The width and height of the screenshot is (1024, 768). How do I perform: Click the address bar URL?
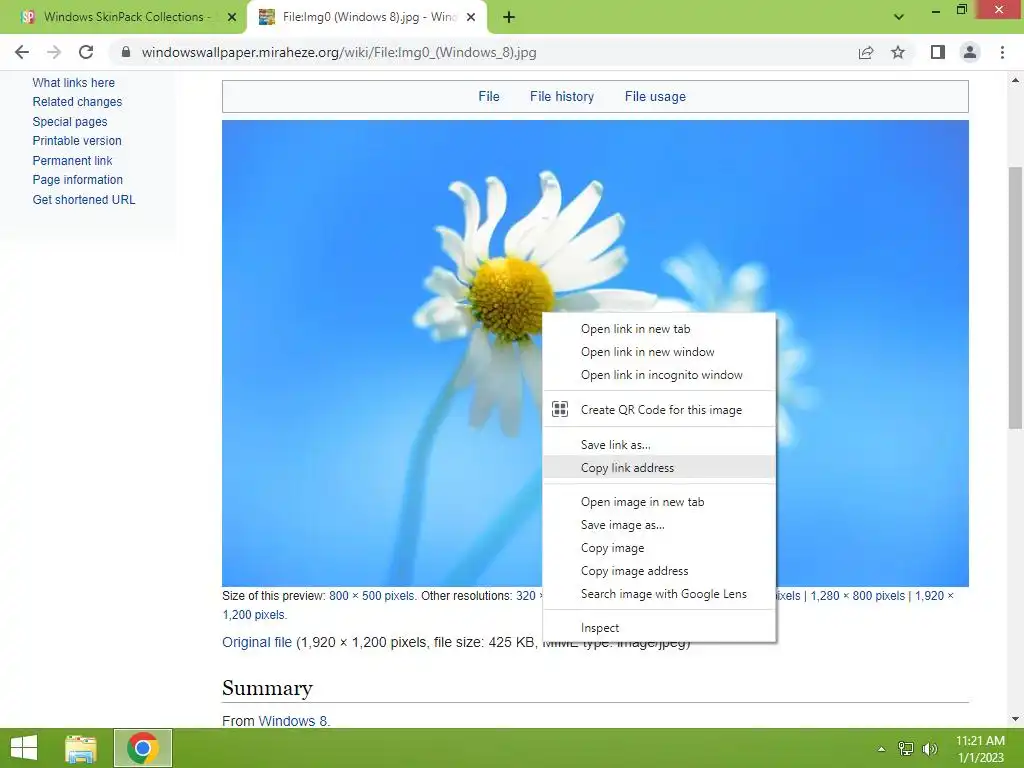tap(339, 52)
